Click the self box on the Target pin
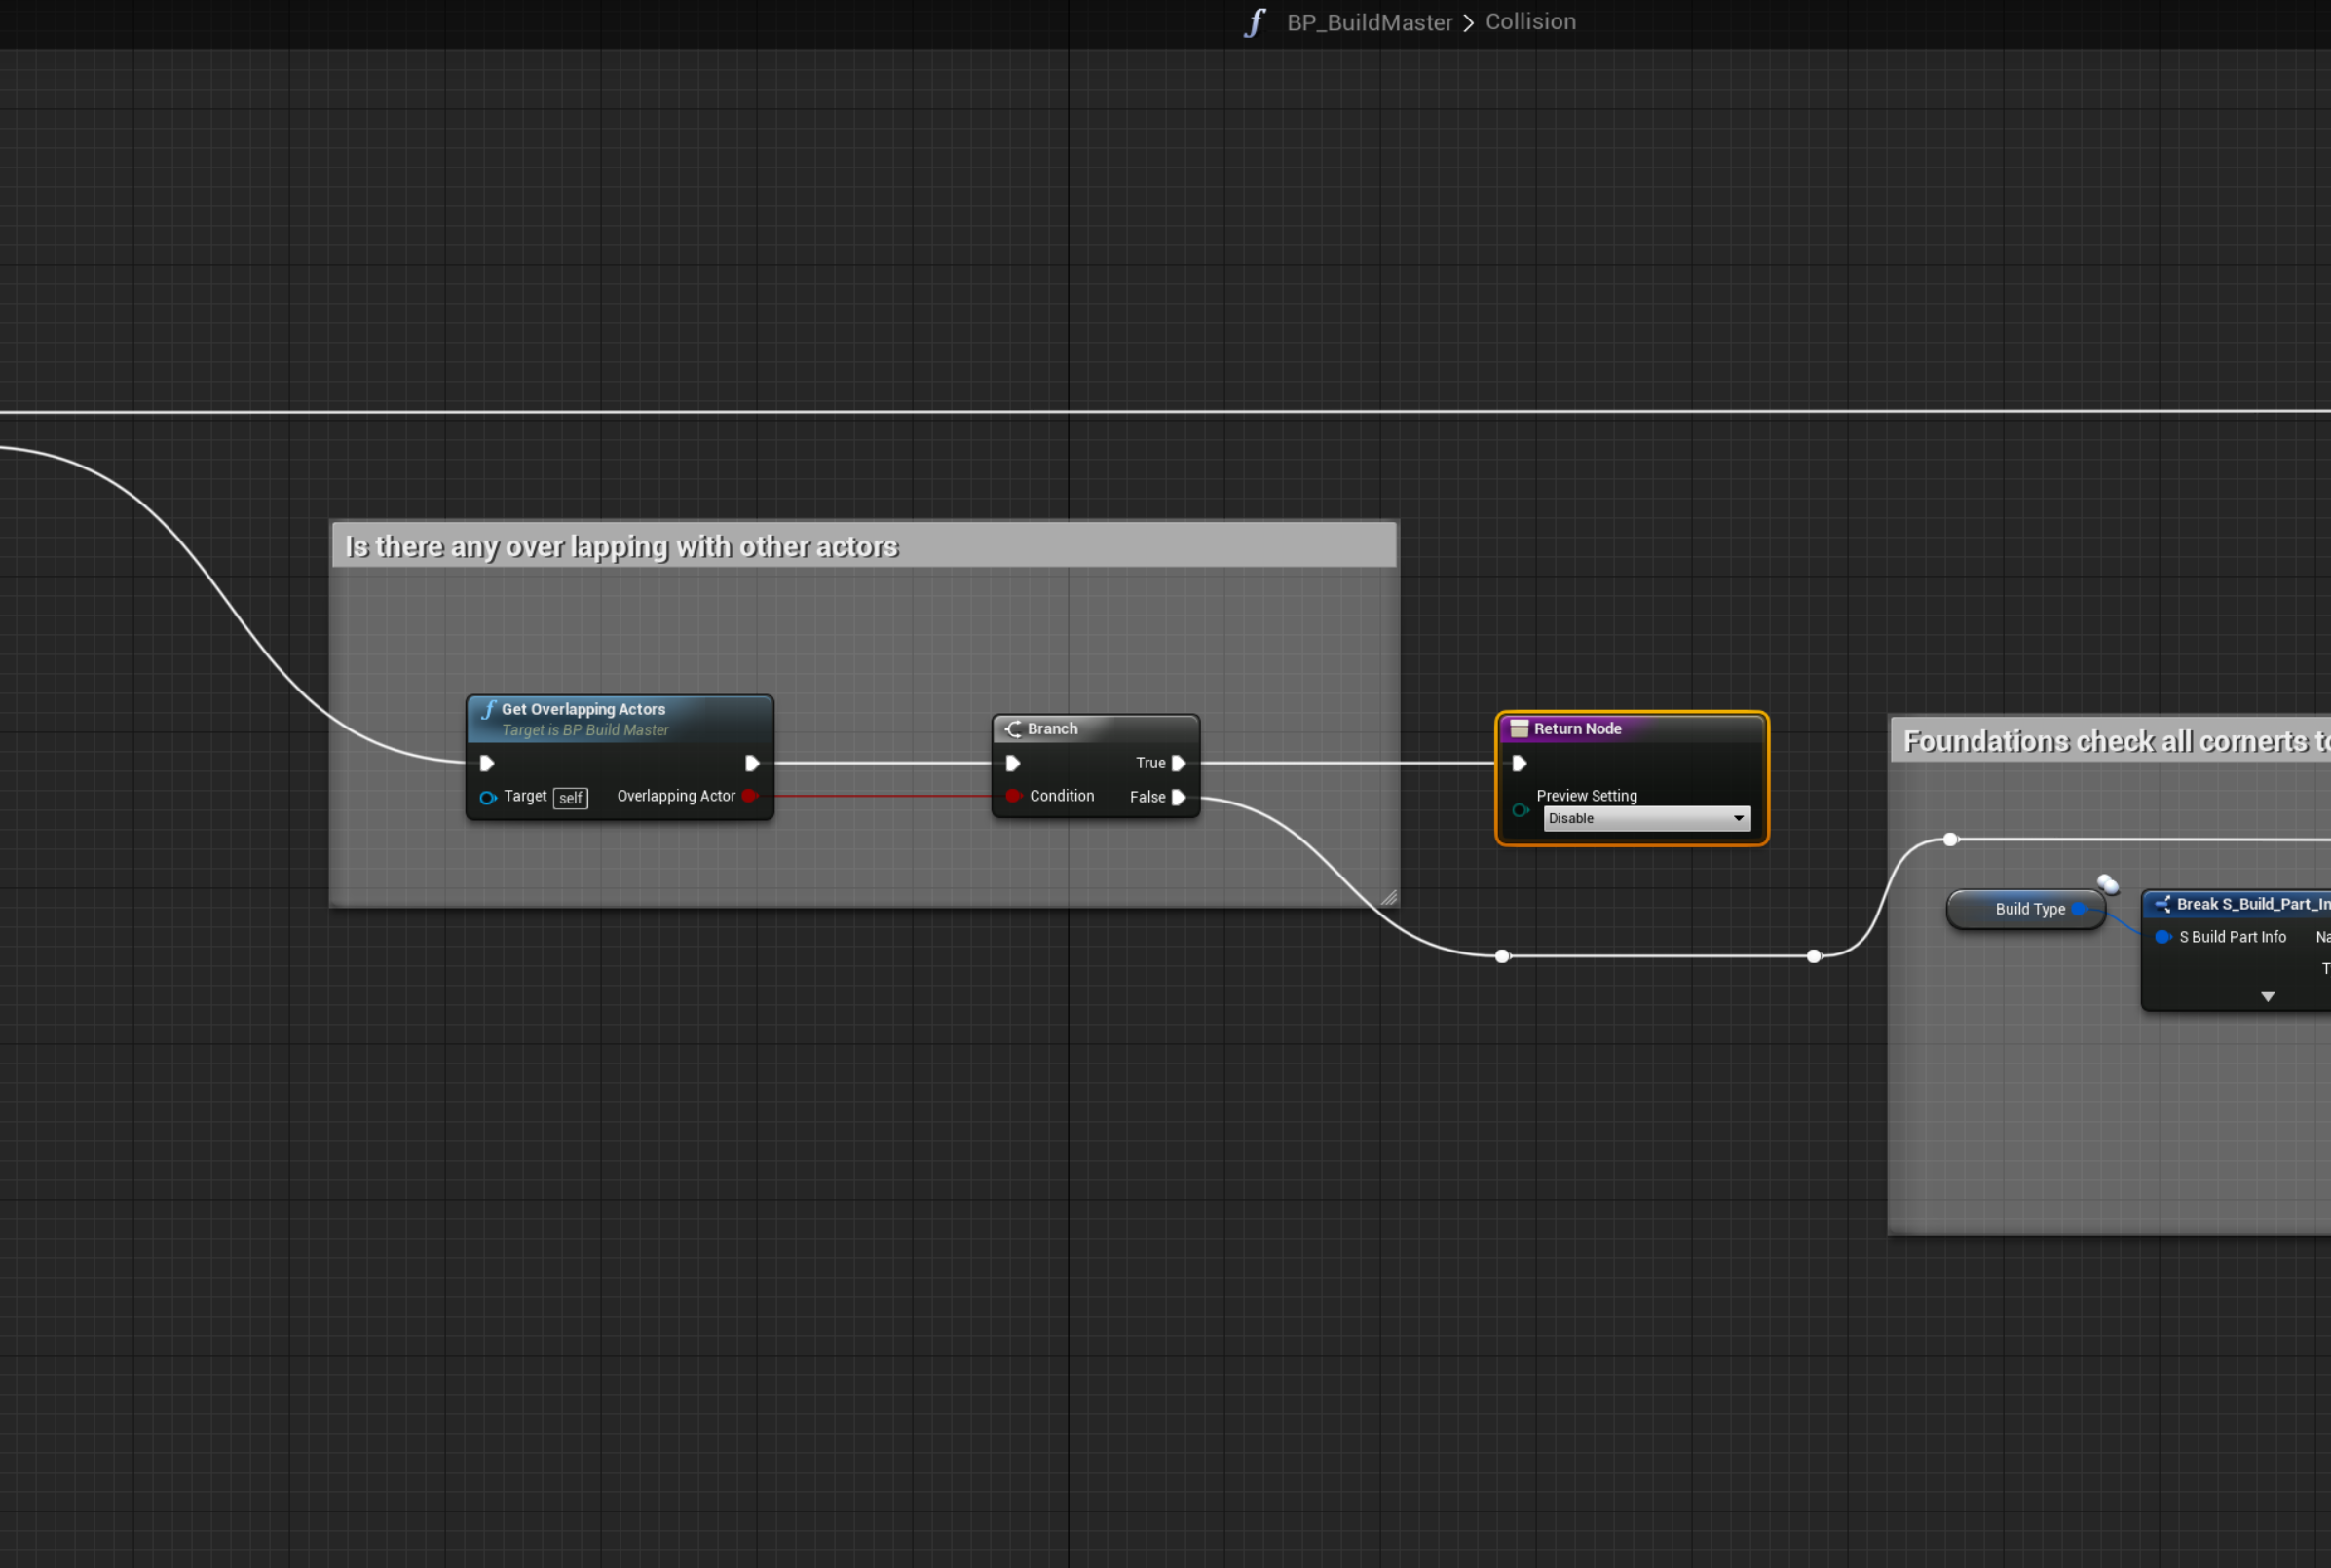This screenshot has height=1568, width=2331. (570, 798)
